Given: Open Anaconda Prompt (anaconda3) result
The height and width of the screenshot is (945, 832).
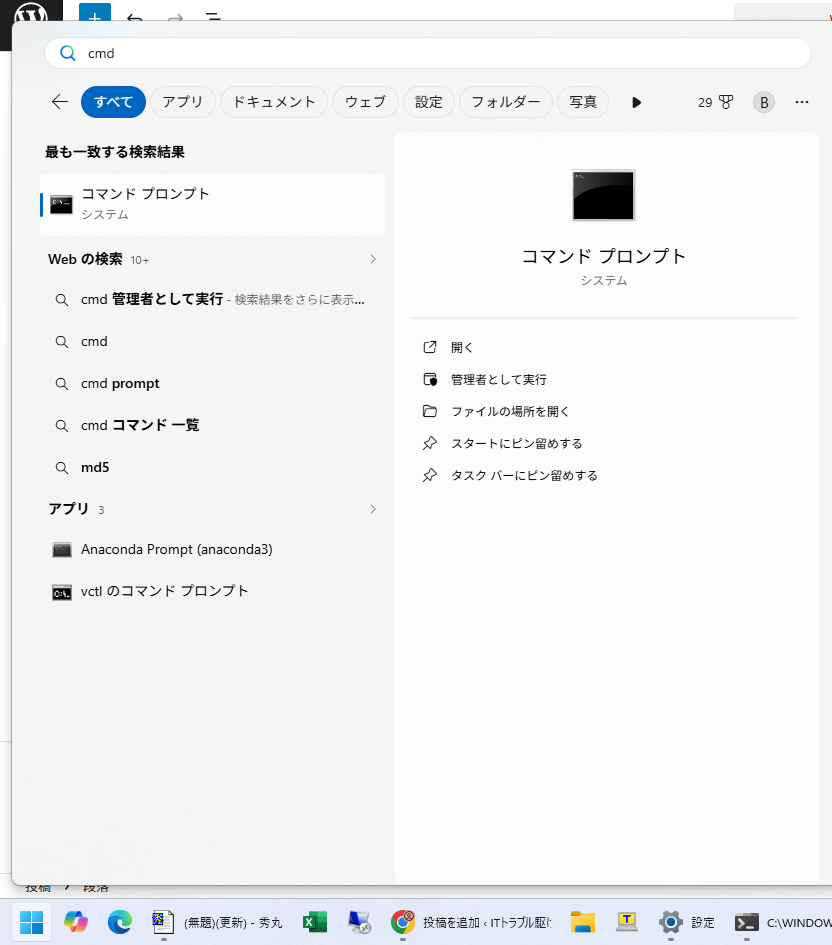Looking at the screenshot, I should [x=176, y=549].
